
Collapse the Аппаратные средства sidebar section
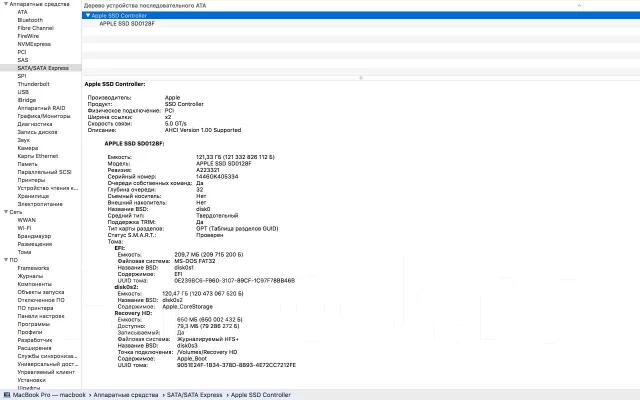coord(6,4)
